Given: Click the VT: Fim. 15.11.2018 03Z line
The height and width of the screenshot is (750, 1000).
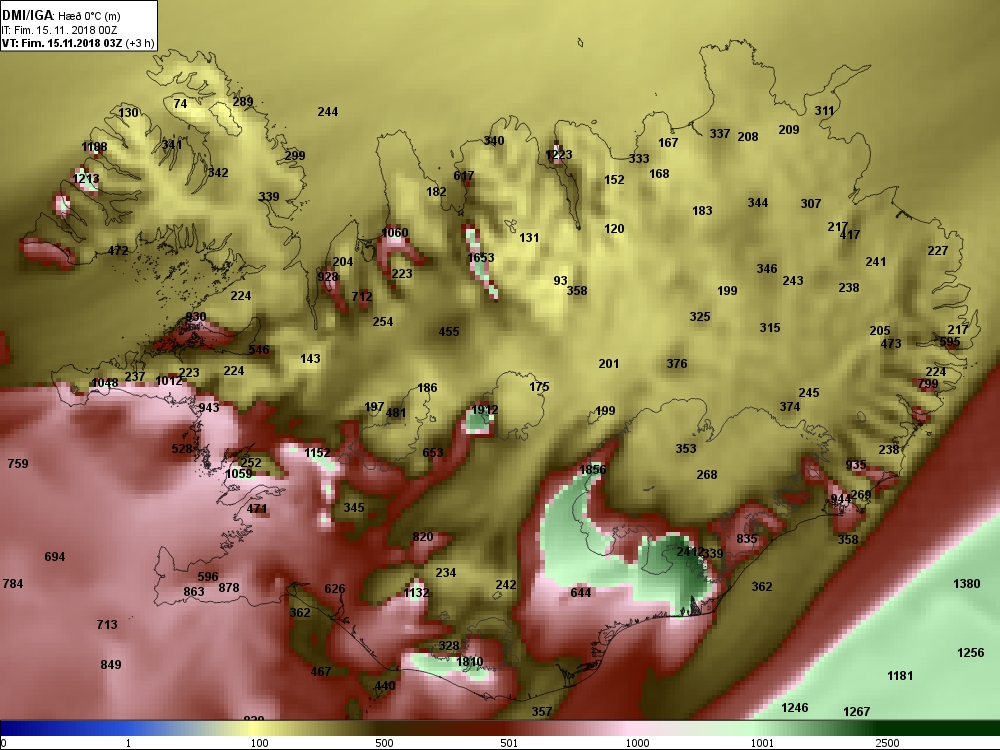Looking at the screenshot, I should click(x=78, y=43).
